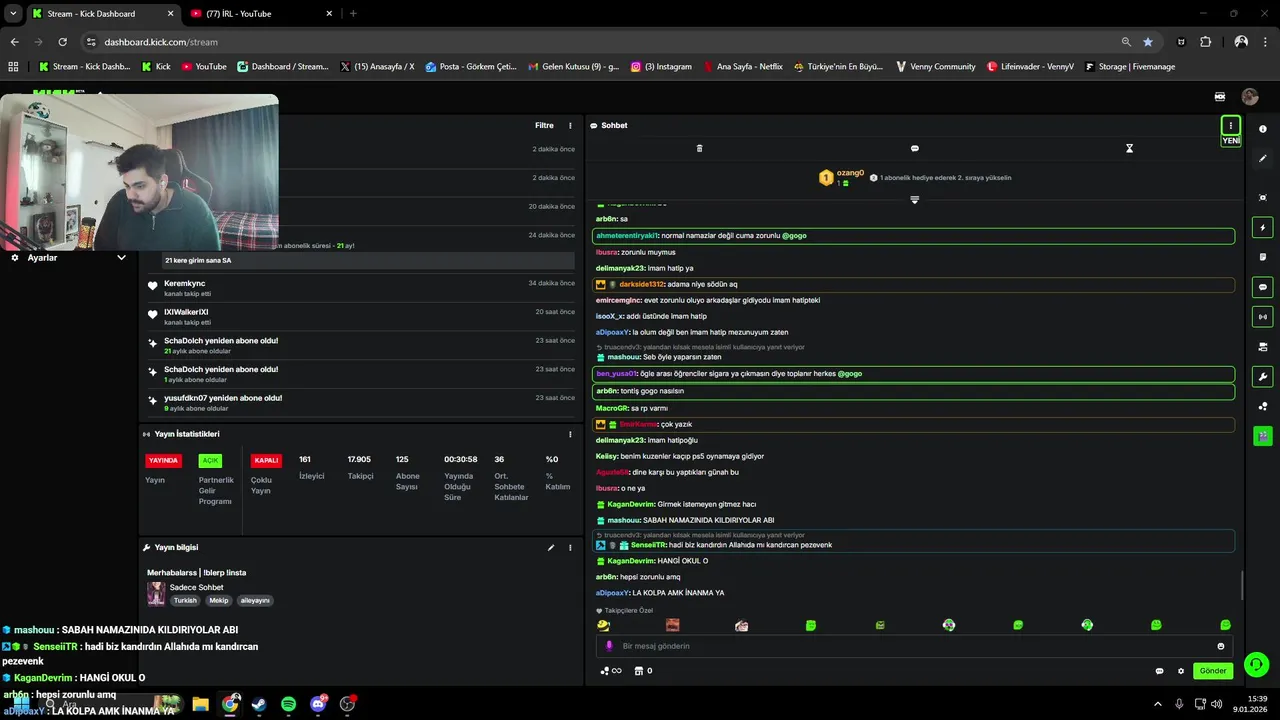Toggle the wrench tools icon in right sidebar

click(x=1263, y=377)
